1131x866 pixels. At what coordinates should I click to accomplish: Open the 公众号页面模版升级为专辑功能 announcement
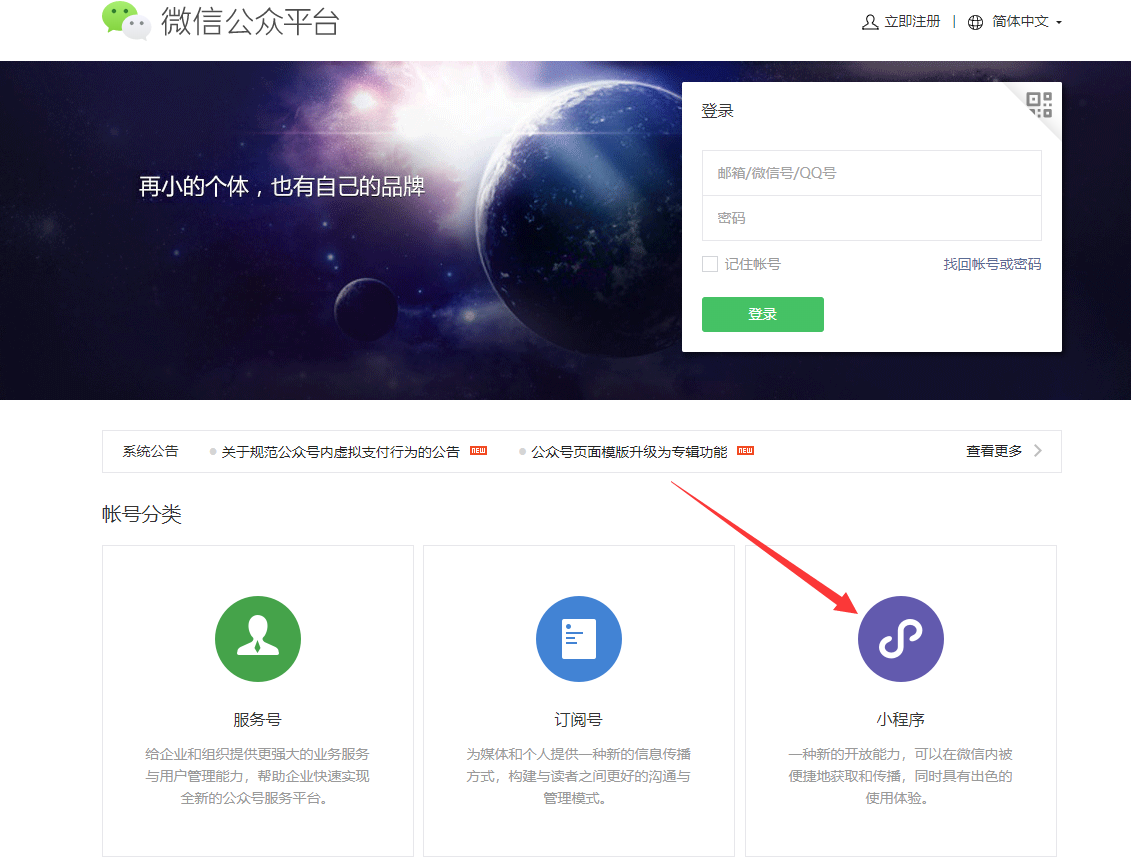(629, 452)
